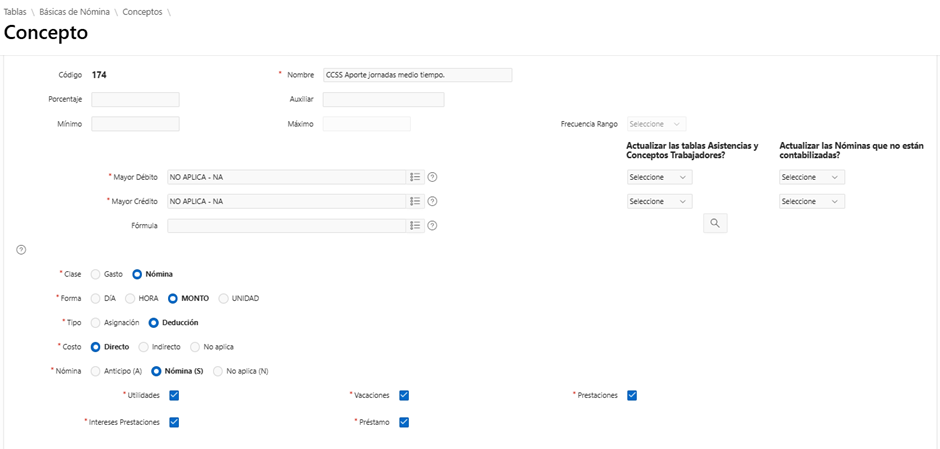Viewport: 940px width, 449px height.
Task: Open the Mayor Débito list selector icon
Action: (415, 177)
